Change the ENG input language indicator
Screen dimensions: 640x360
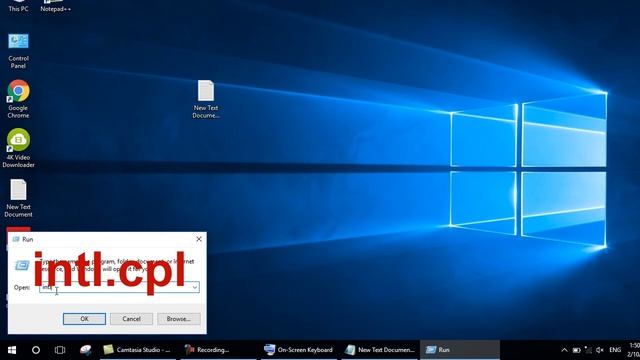(615, 350)
